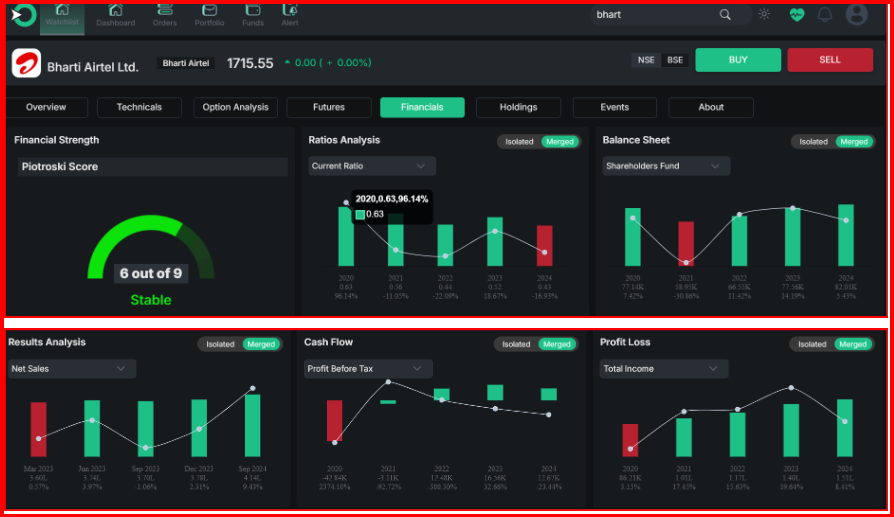Select NSE exchange

coord(646,60)
